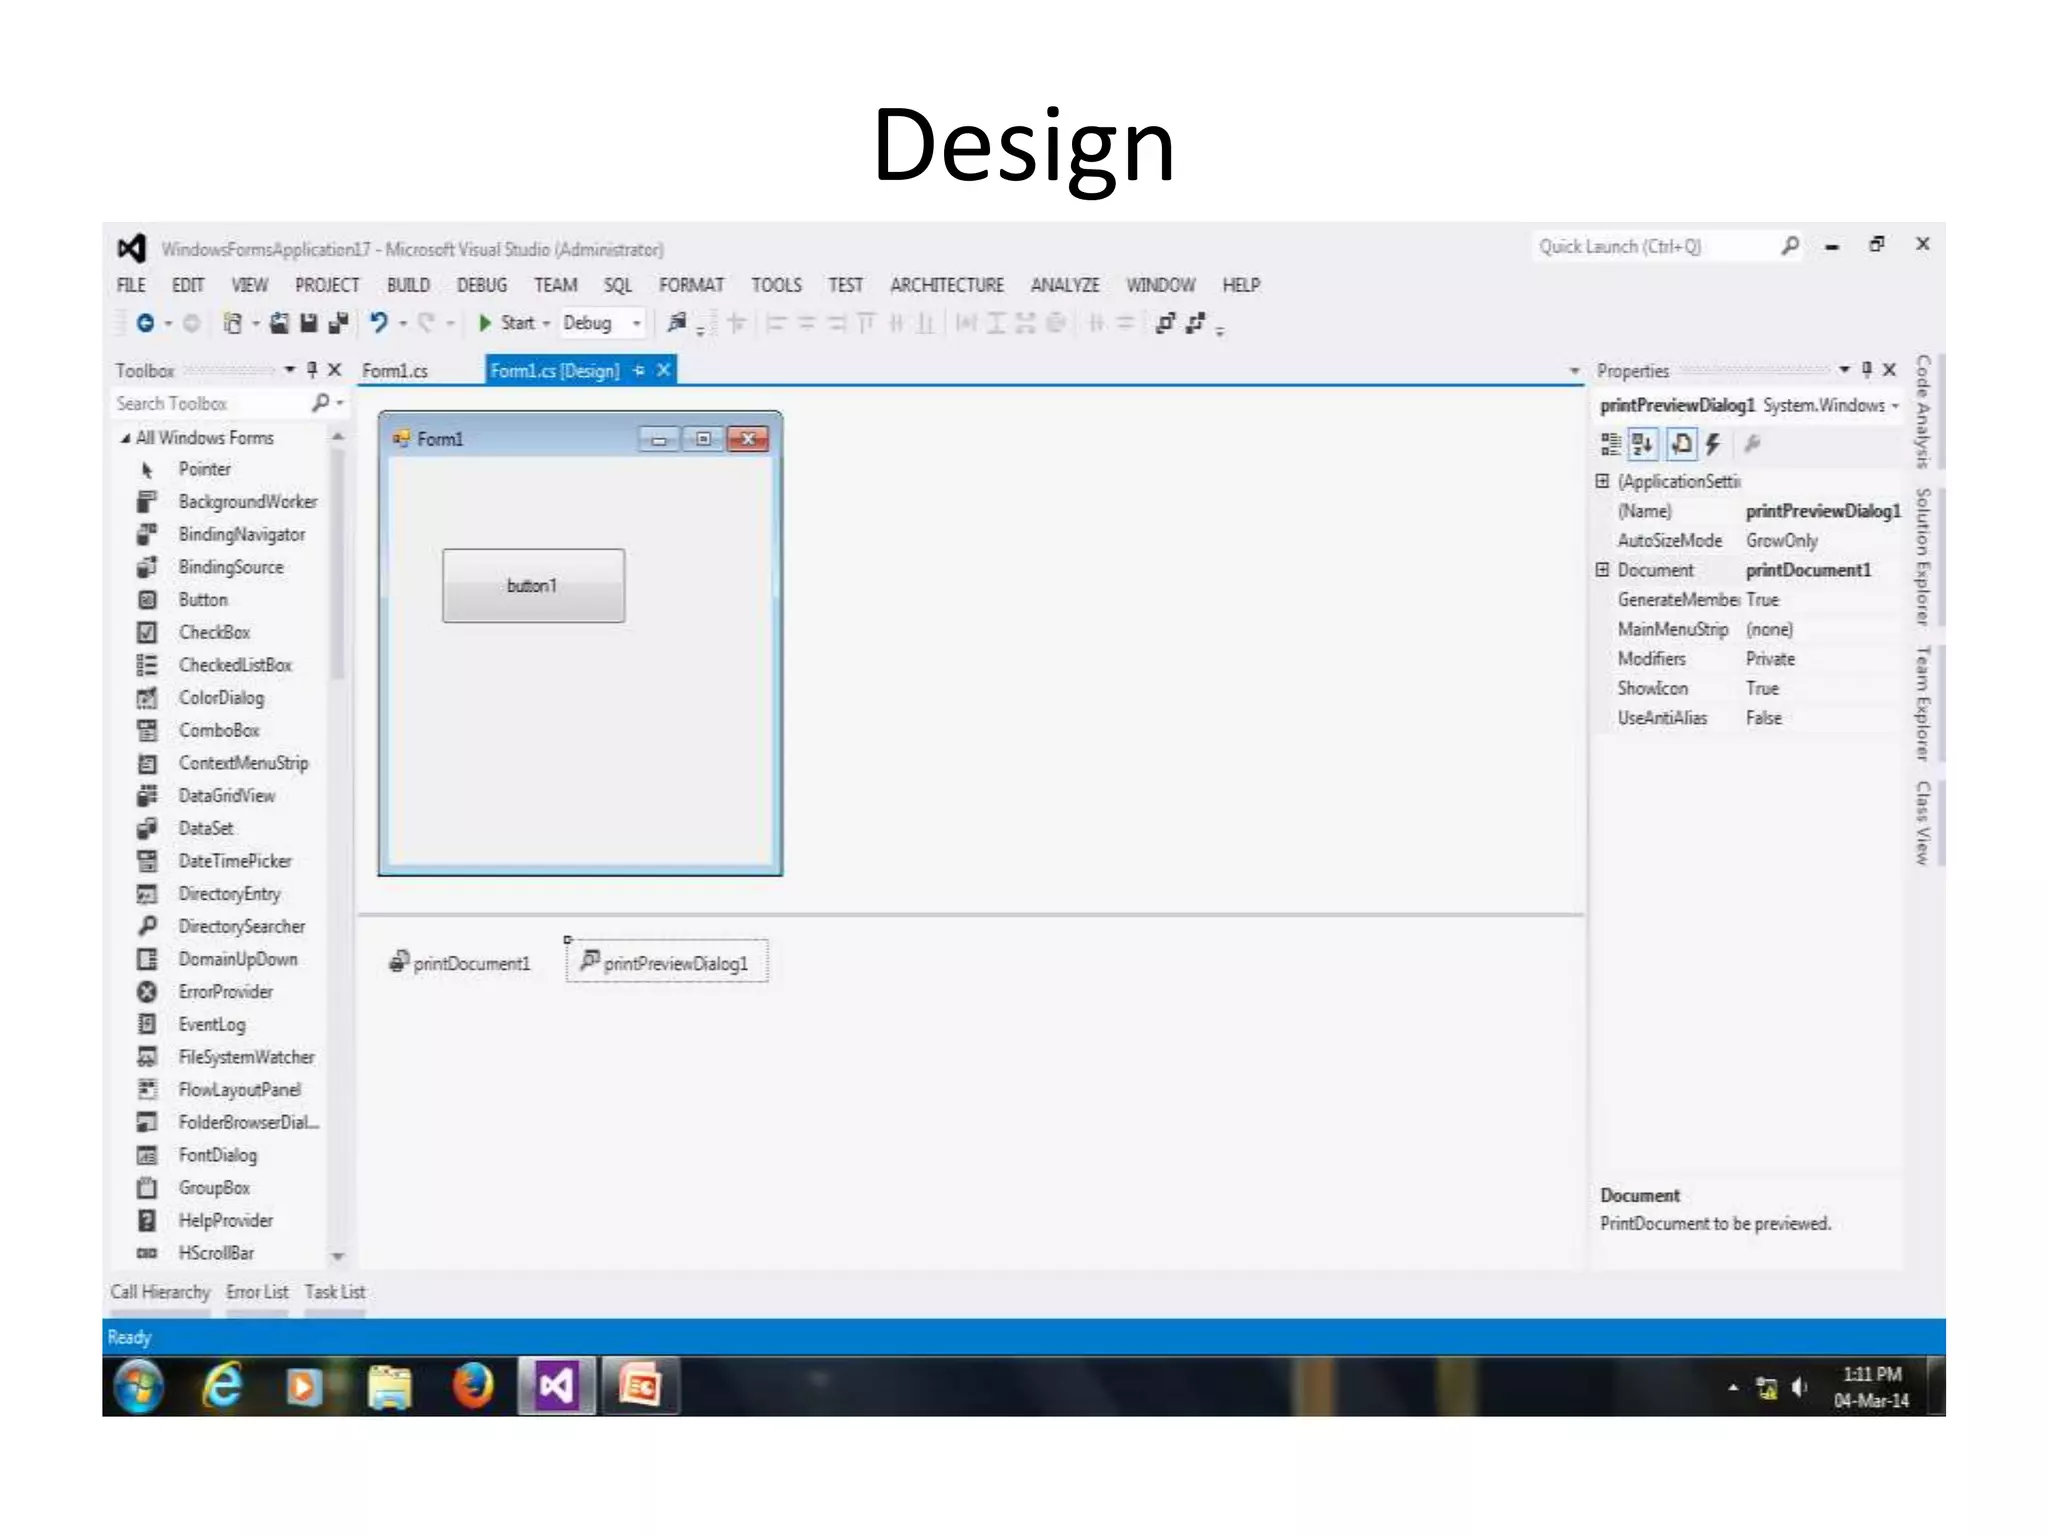The height and width of the screenshot is (1536, 2048).
Task: Open the Debug configuration dropdown
Action: coord(636,323)
